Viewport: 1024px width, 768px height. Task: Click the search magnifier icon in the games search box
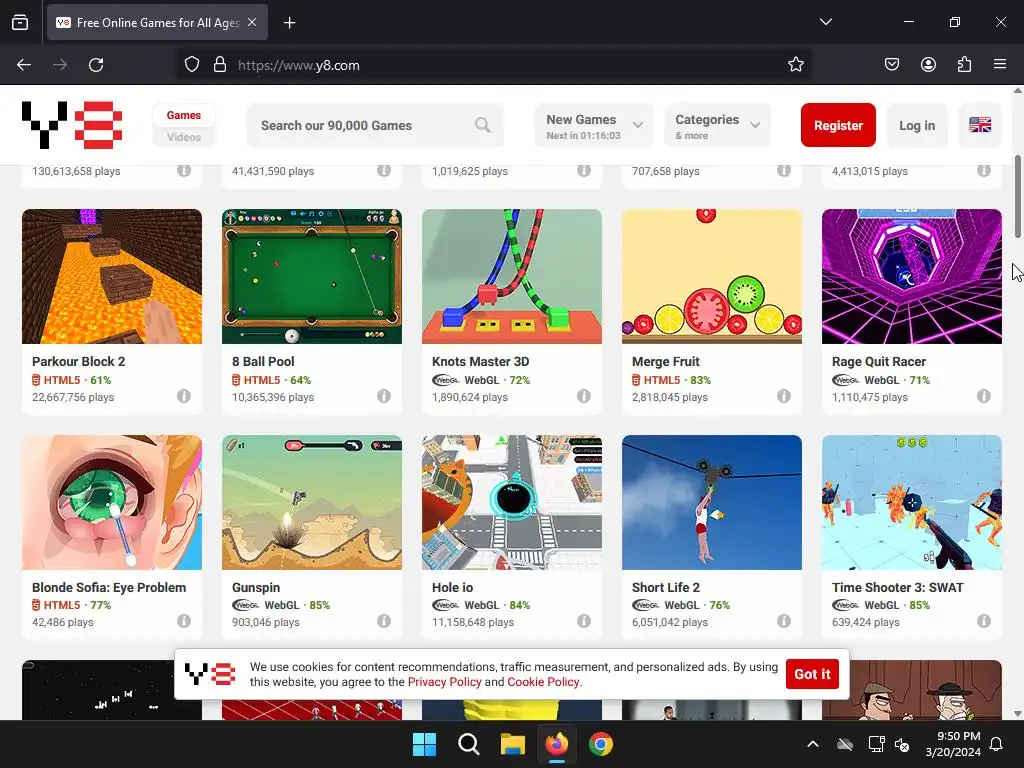483,125
